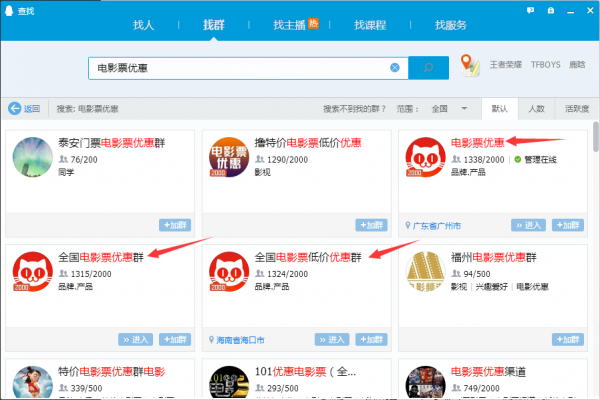Minimize the 查找 window
Image resolution: width=600 pixels, height=400 pixels.
coord(571,11)
